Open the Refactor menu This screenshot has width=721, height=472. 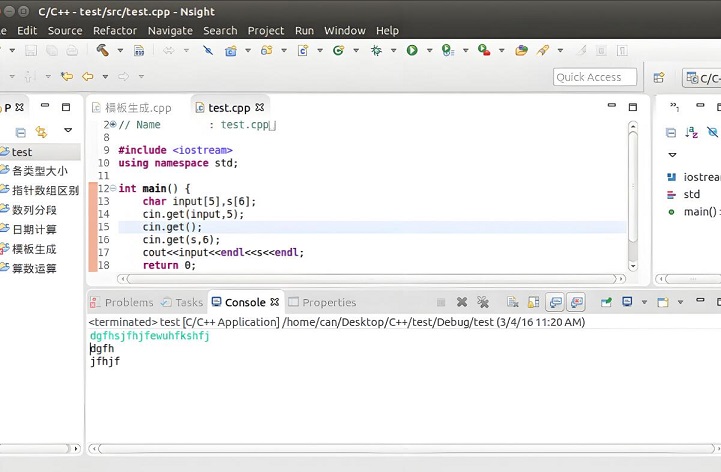tap(115, 31)
